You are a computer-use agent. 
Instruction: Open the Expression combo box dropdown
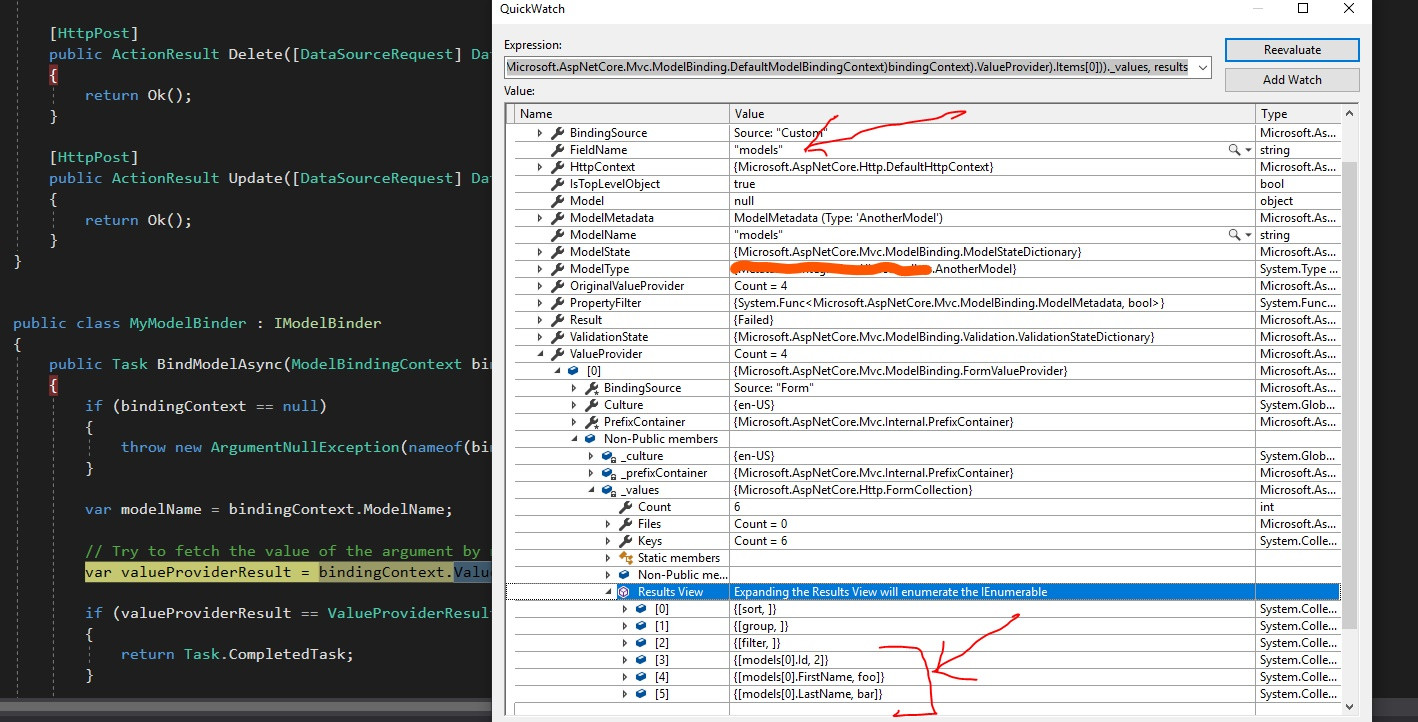point(1202,67)
